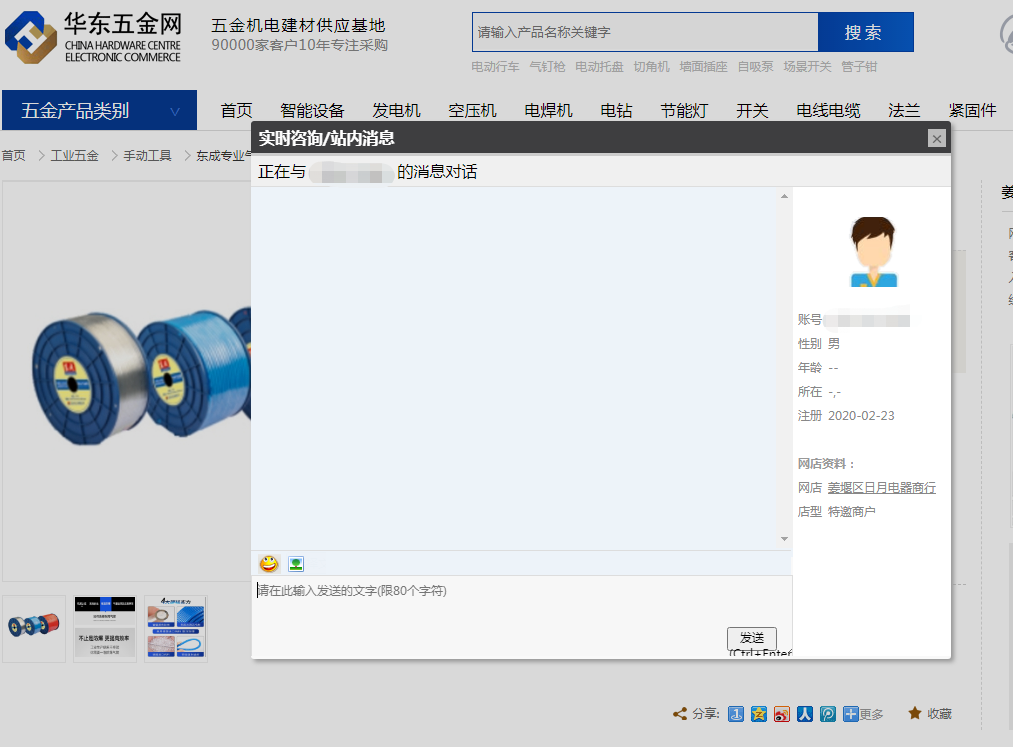
Task: Select the second product thumbnail
Action: click(105, 629)
